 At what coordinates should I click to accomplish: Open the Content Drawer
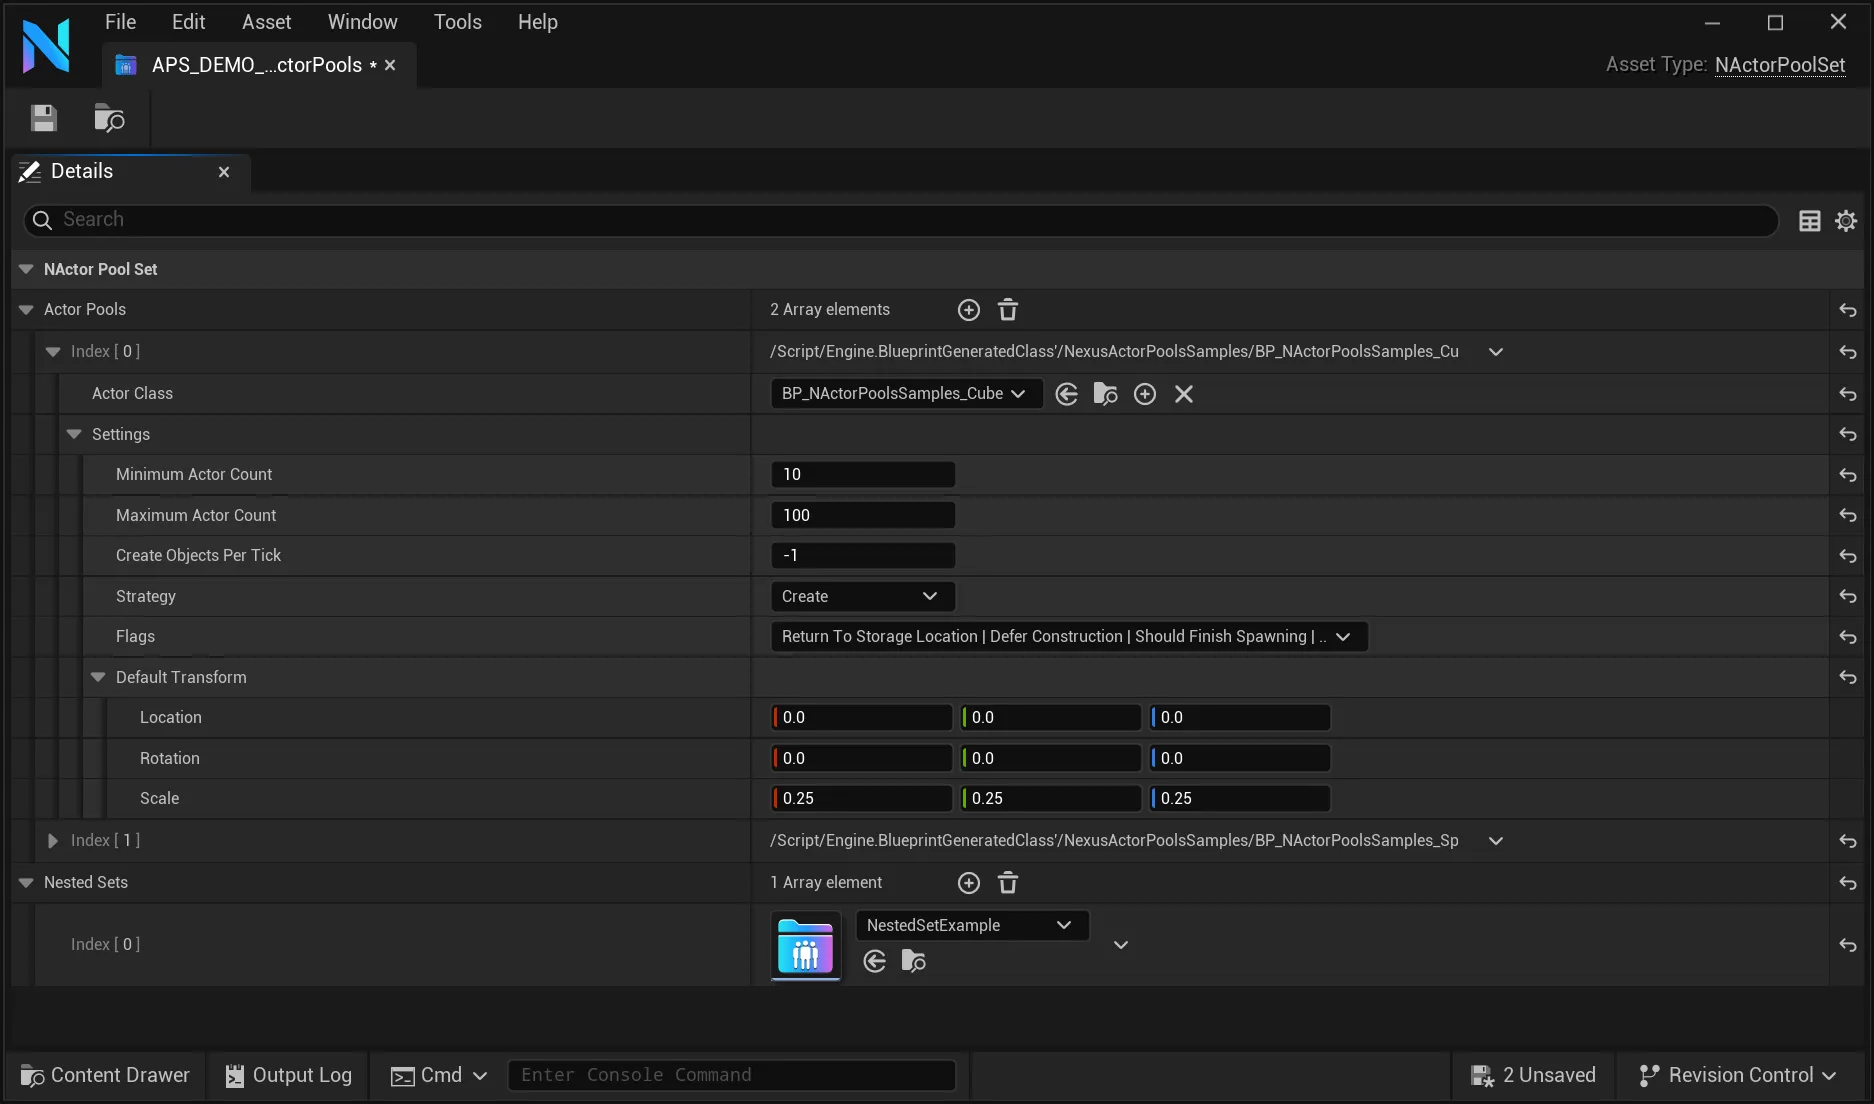[x=104, y=1075]
